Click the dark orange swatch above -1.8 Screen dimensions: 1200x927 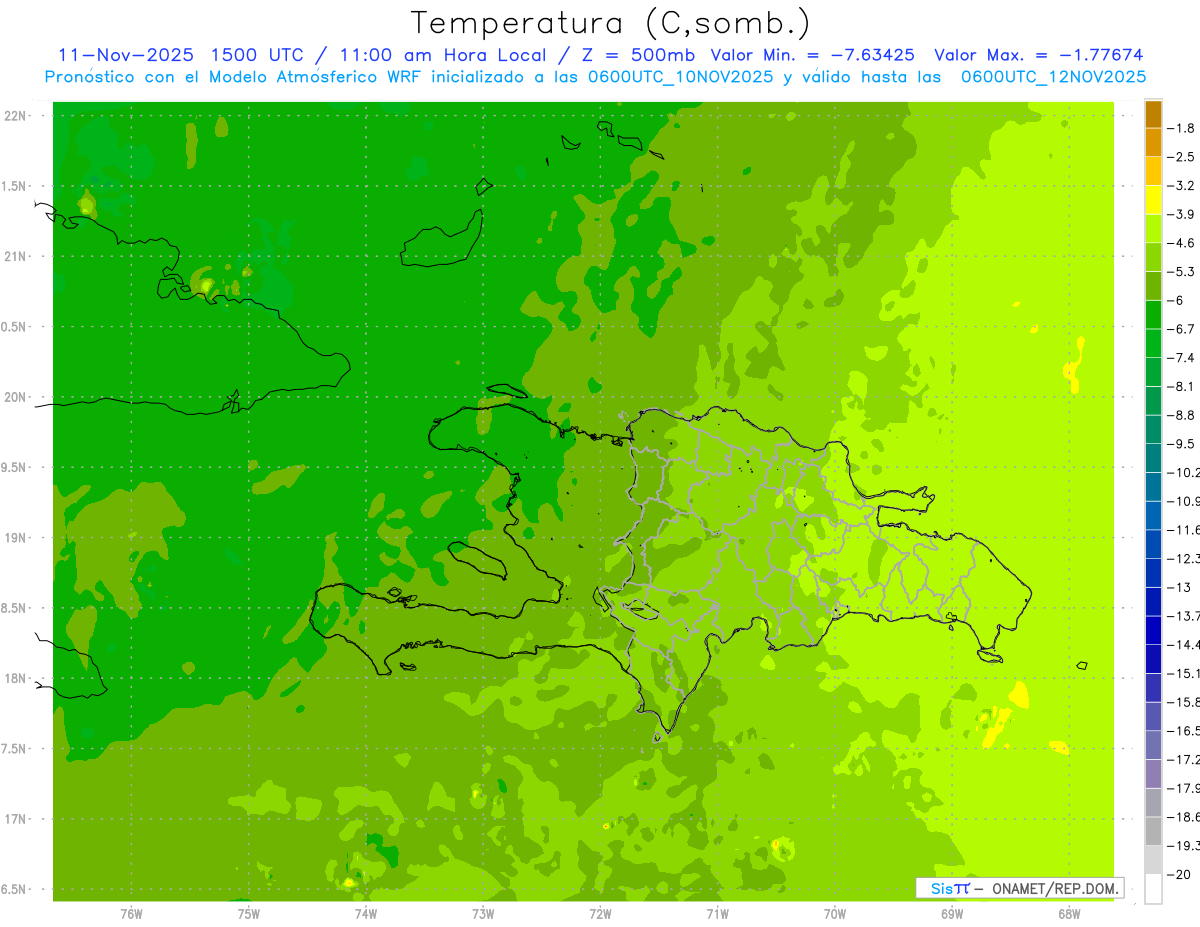point(1153,113)
